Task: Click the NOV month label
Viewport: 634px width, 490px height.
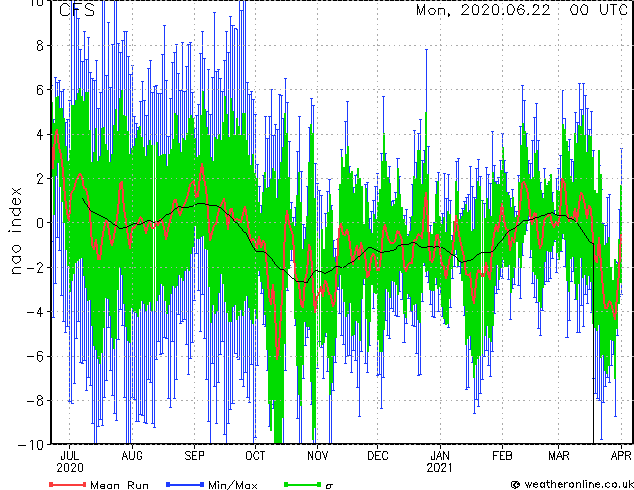Action: click(x=318, y=456)
